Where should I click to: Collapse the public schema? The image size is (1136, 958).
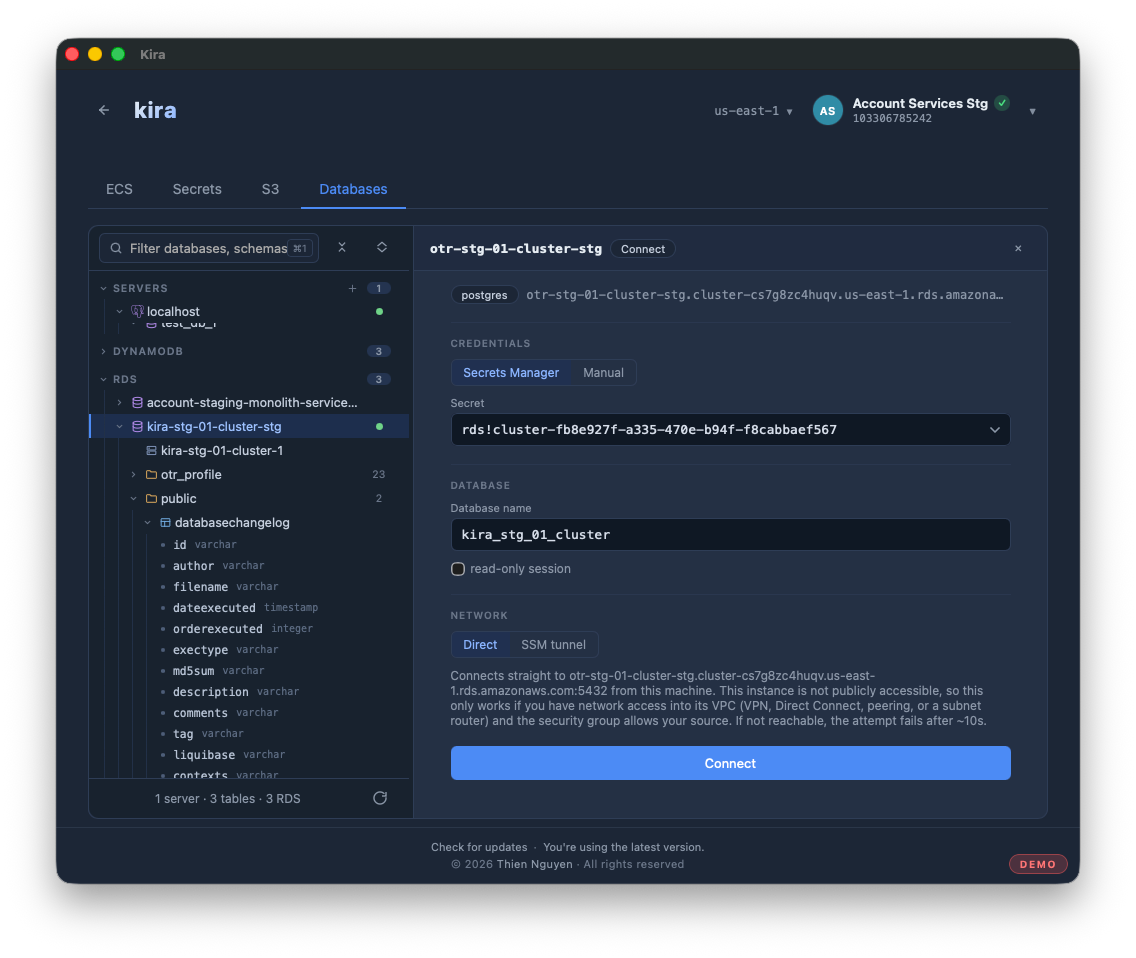pyautogui.click(x=133, y=499)
